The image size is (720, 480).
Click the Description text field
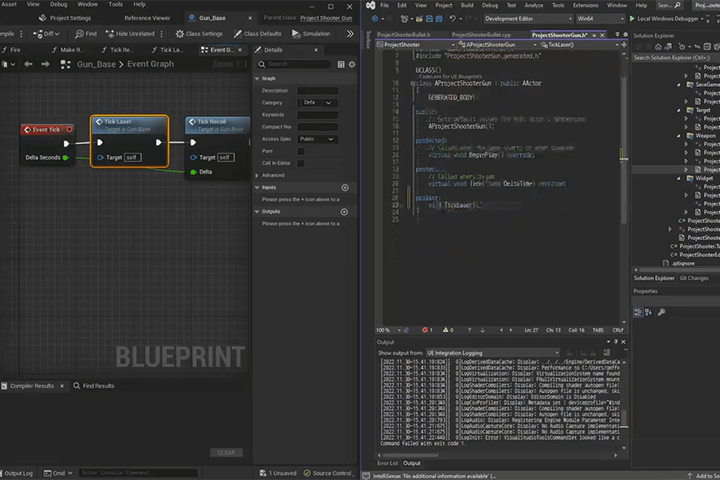coord(318,90)
